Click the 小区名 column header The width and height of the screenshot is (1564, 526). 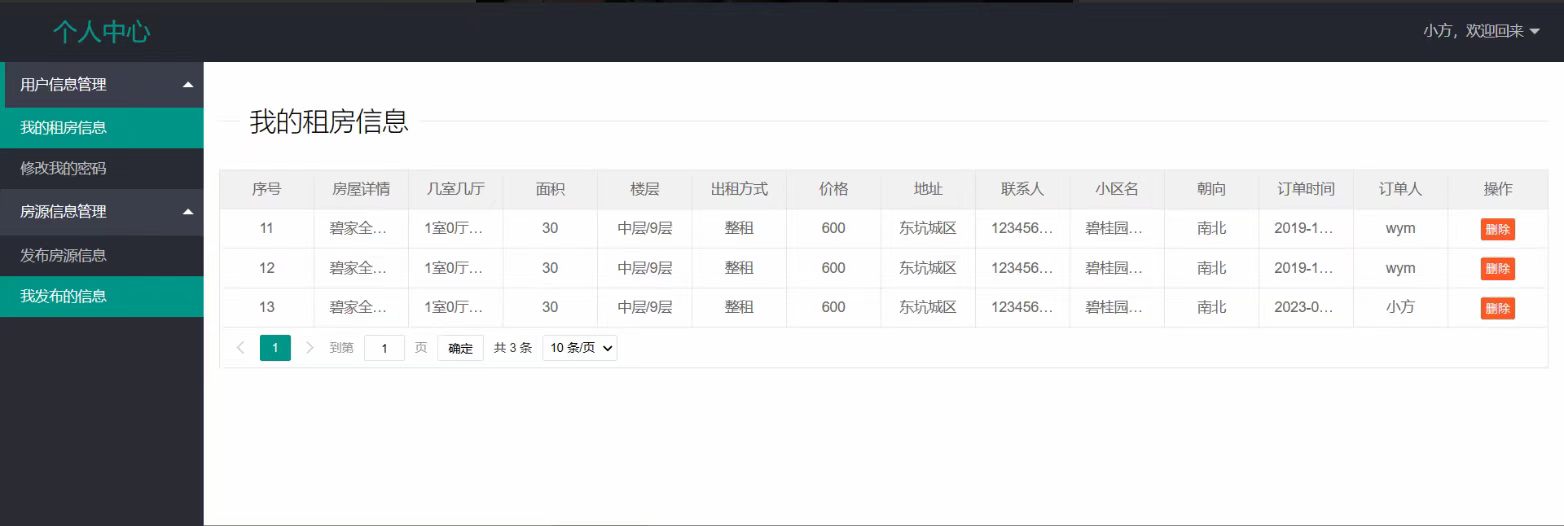pyautogui.click(x=1117, y=189)
